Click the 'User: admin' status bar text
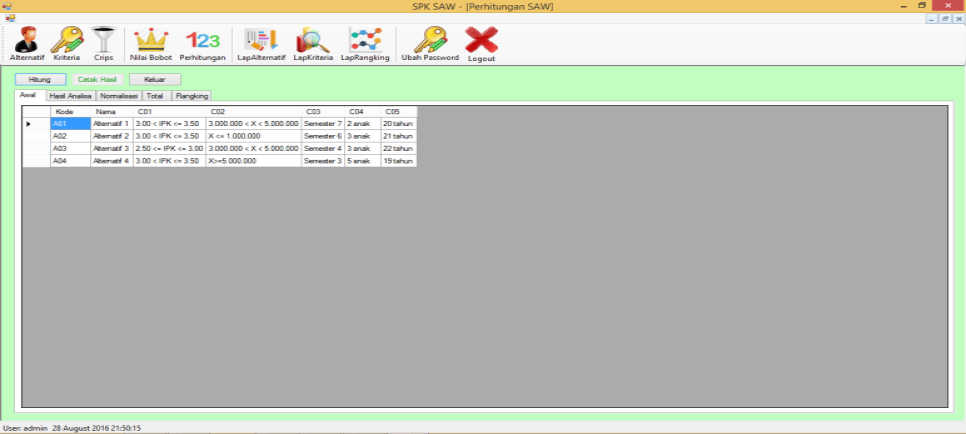This screenshot has width=966, height=434. point(25,428)
